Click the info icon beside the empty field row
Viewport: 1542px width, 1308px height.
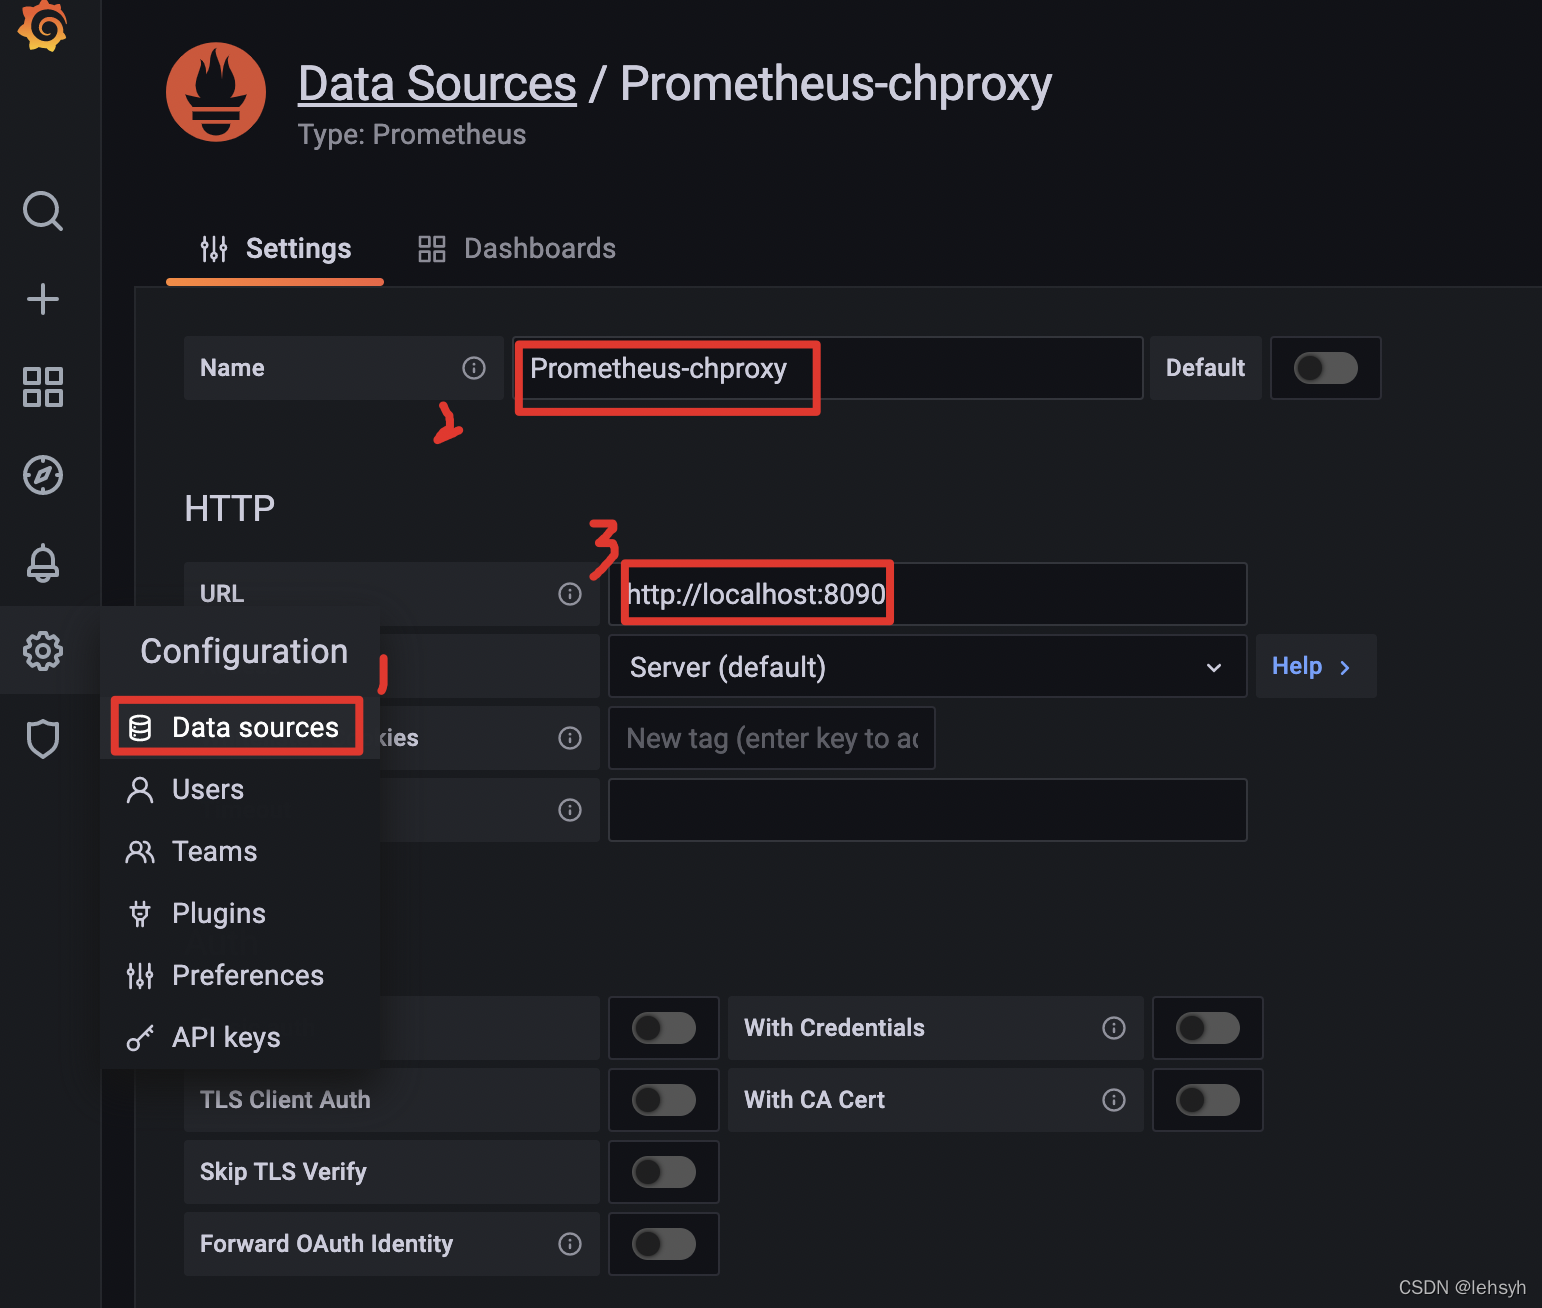tap(570, 810)
